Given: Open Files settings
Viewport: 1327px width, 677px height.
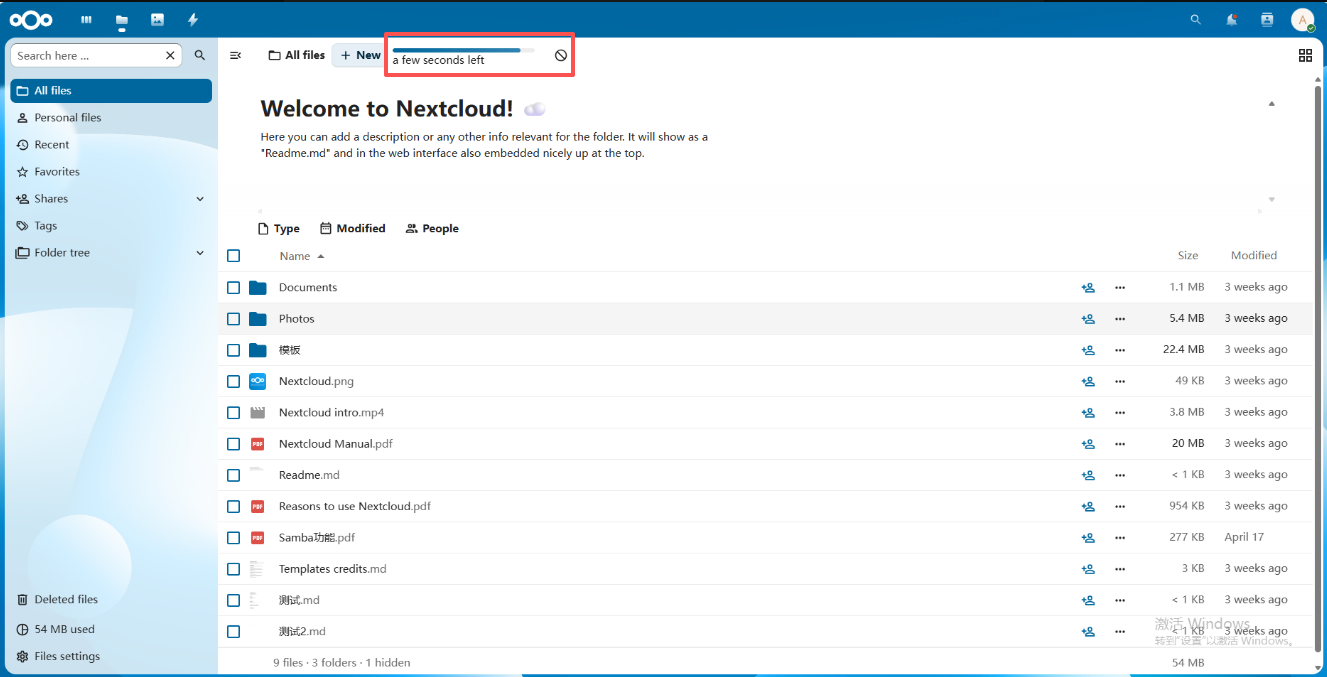Looking at the screenshot, I should (111, 657).
